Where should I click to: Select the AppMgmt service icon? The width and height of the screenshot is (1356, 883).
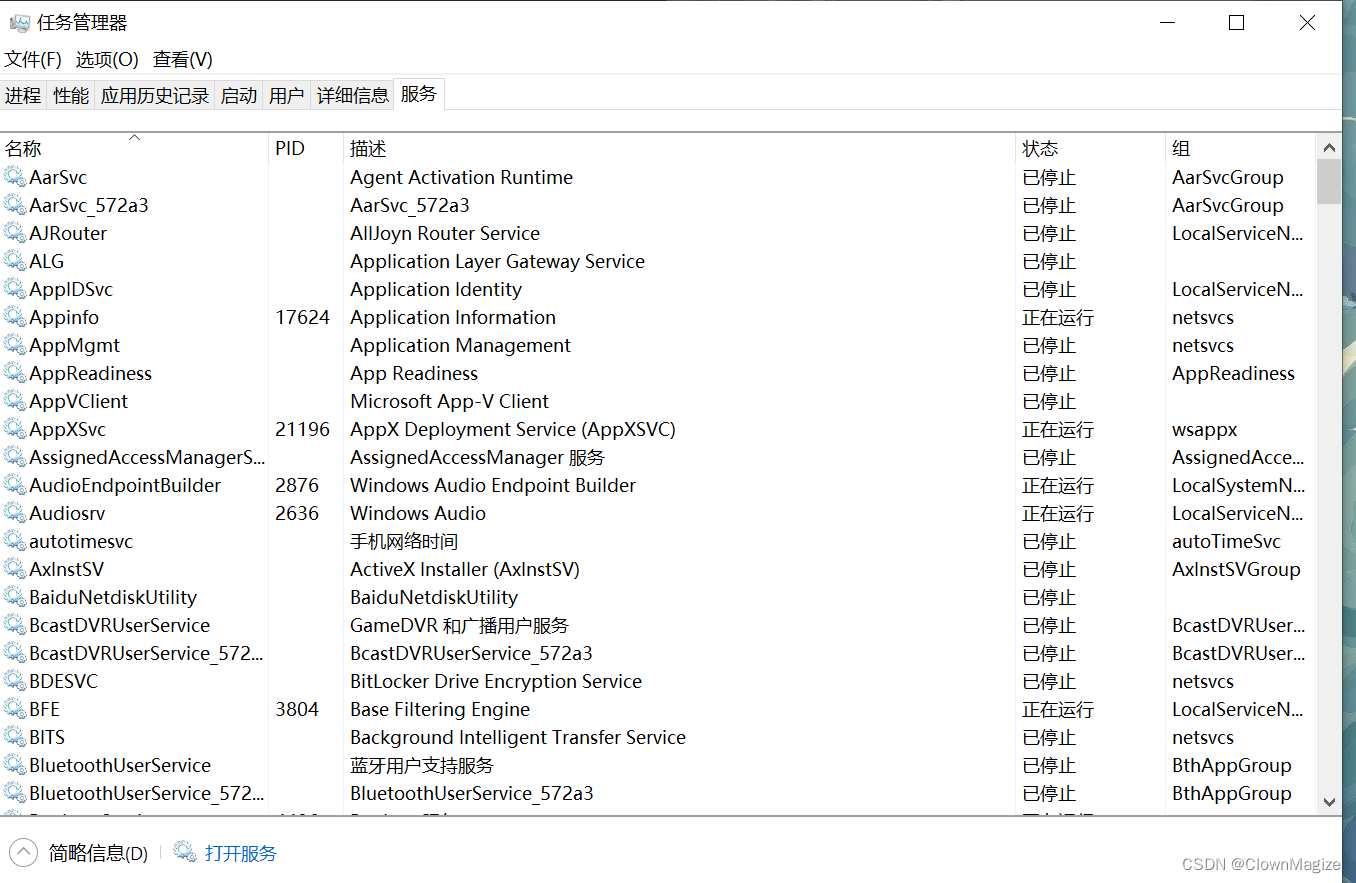tap(14, 345)
